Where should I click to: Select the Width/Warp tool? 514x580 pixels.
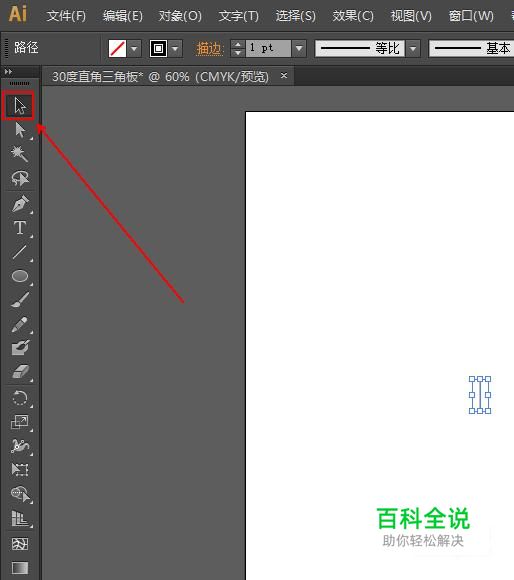click(20, 446)
